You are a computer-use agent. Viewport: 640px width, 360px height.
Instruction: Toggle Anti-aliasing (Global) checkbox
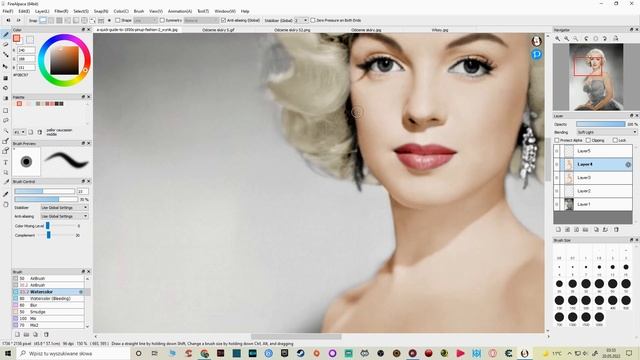223,20
